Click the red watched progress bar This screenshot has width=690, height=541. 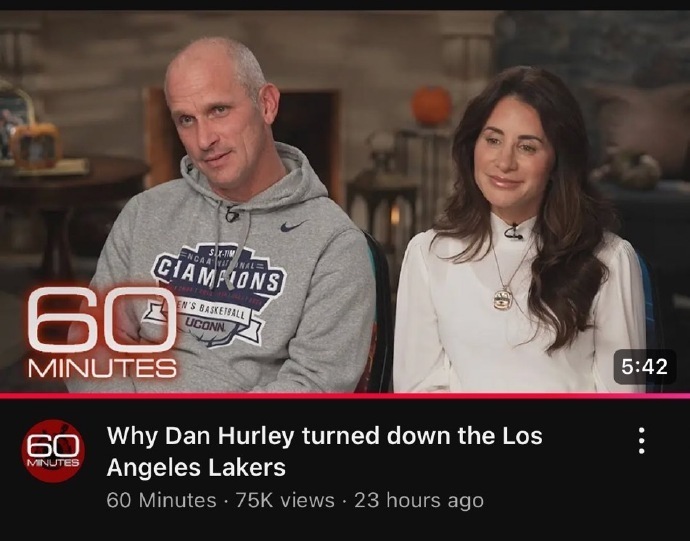click(x=345, y=396)
